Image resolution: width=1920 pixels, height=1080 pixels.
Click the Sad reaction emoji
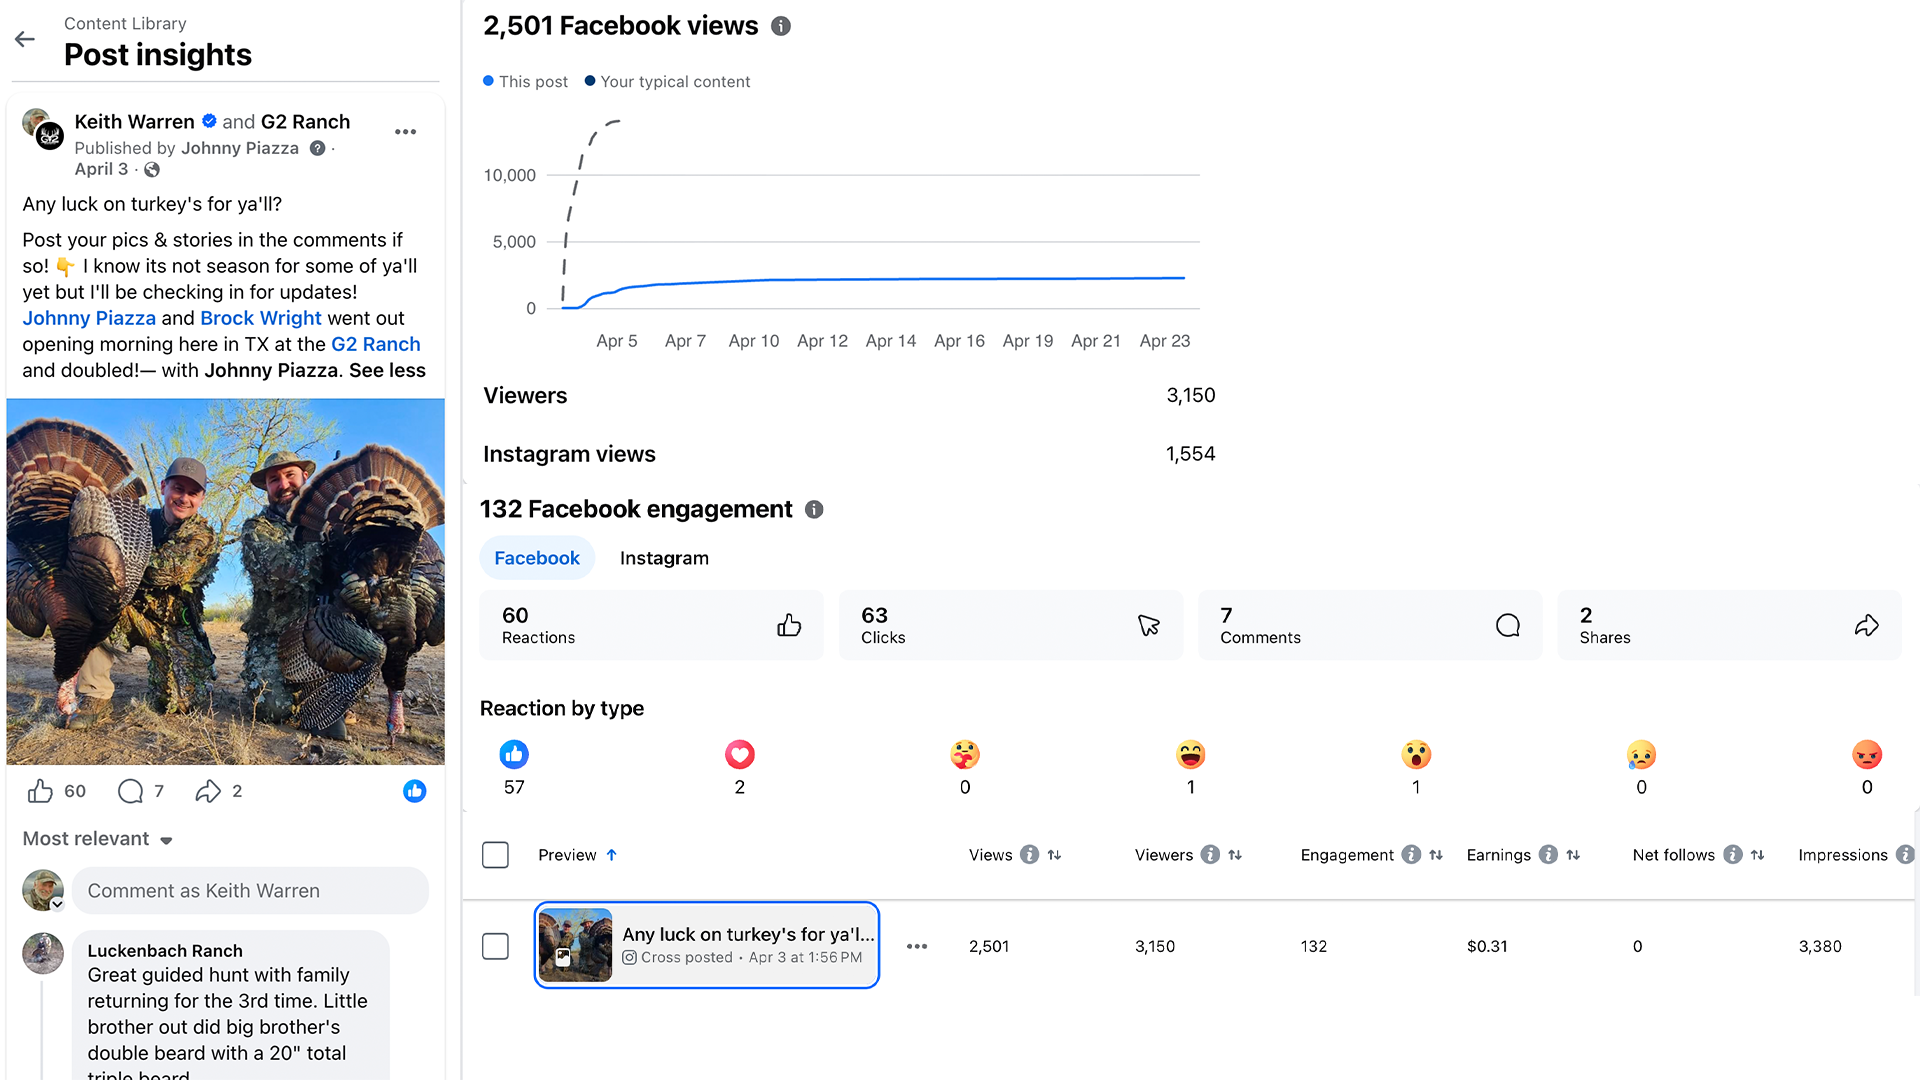(x=1641, y=754)
